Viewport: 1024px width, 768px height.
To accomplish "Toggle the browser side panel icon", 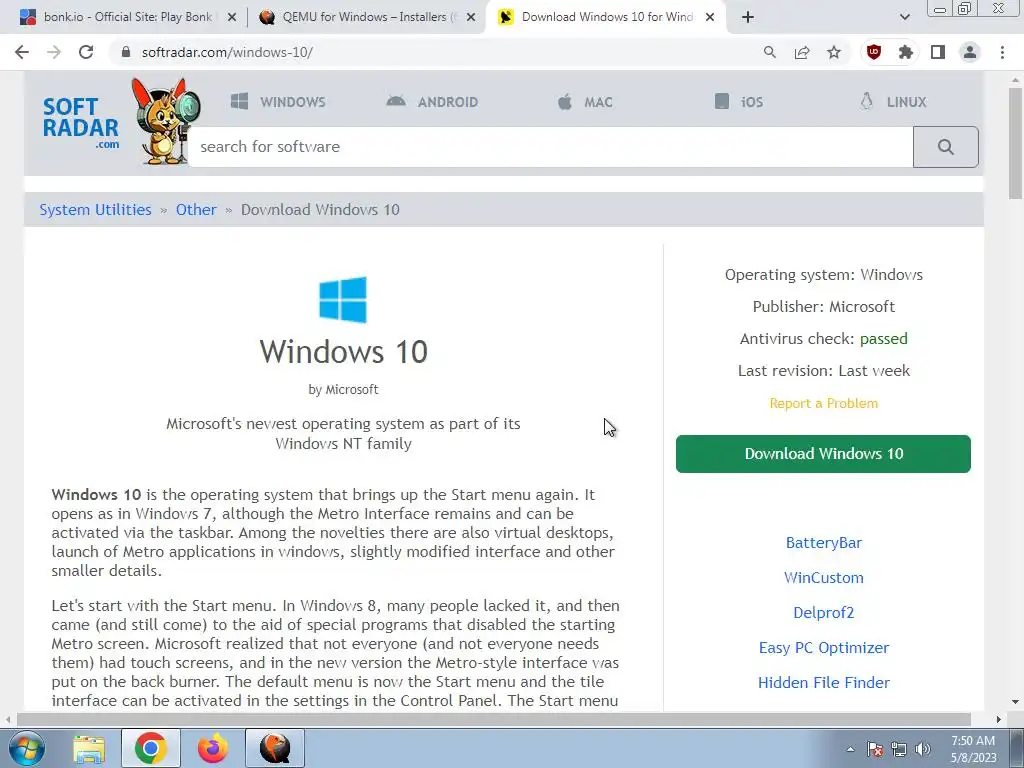I will pos(938,52).
